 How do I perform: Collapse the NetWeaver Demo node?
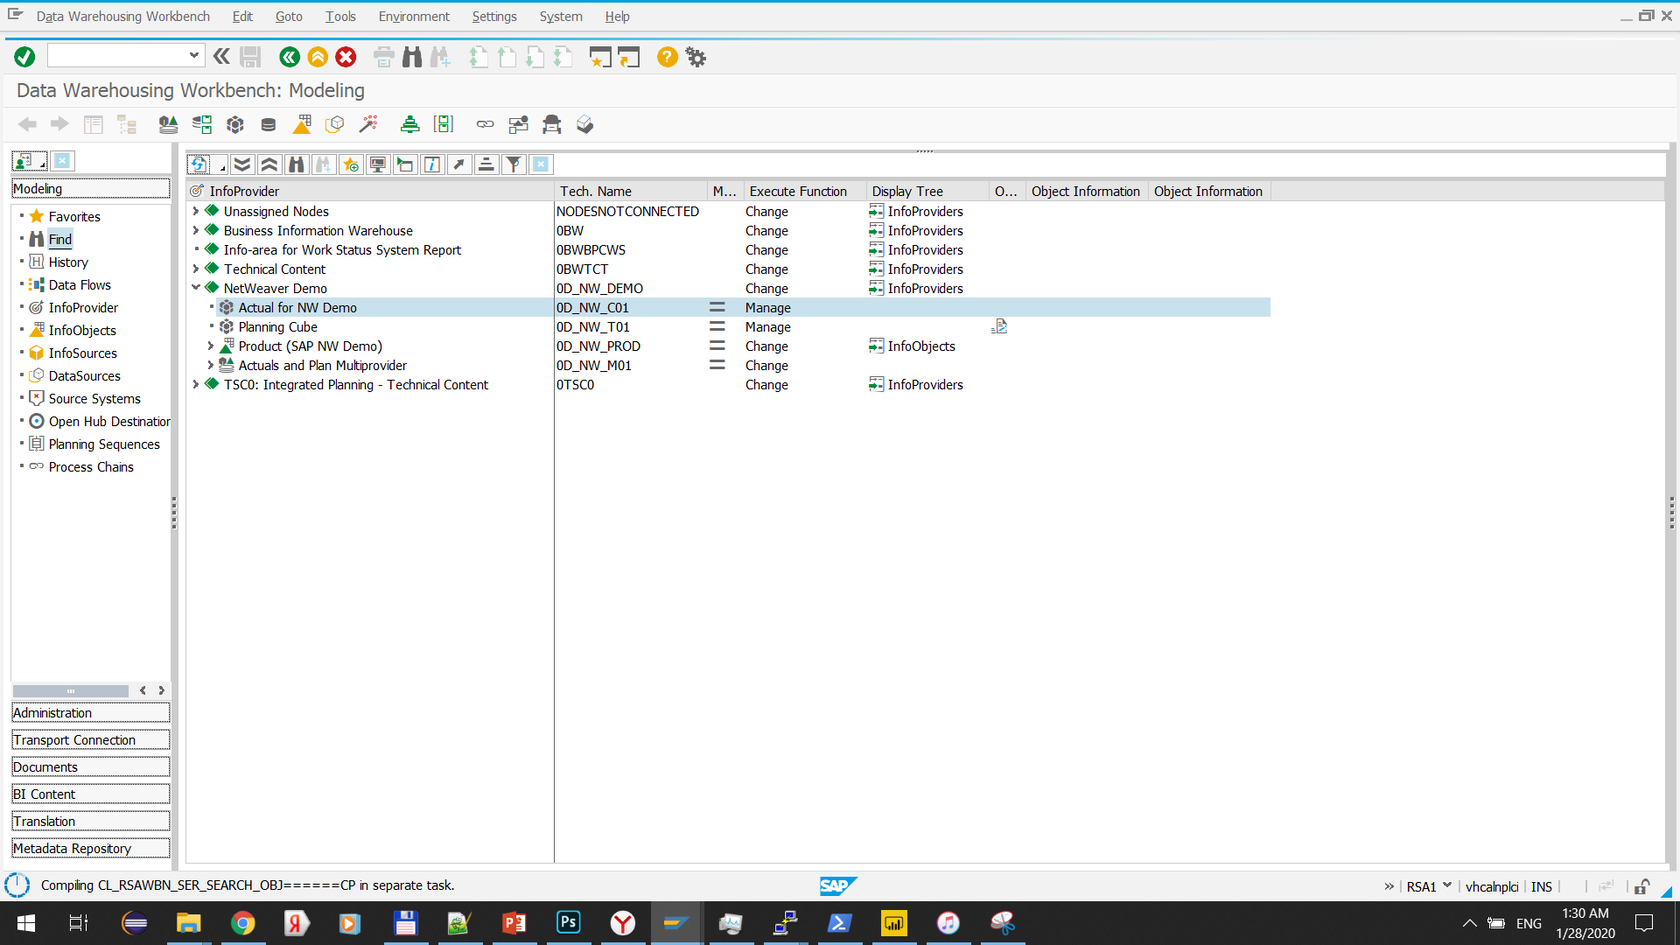196,288
